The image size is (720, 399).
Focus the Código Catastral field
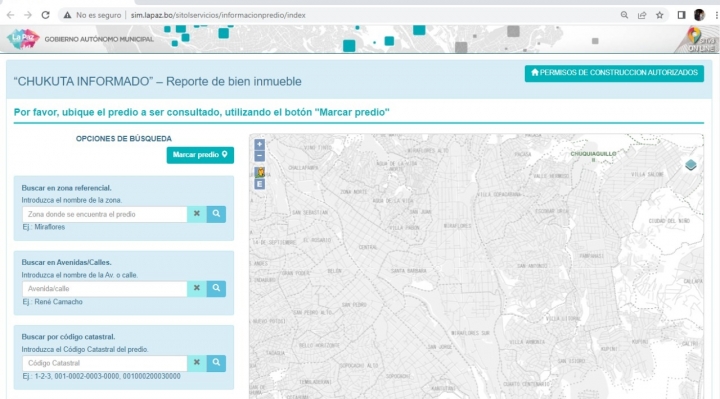[105, 363]
